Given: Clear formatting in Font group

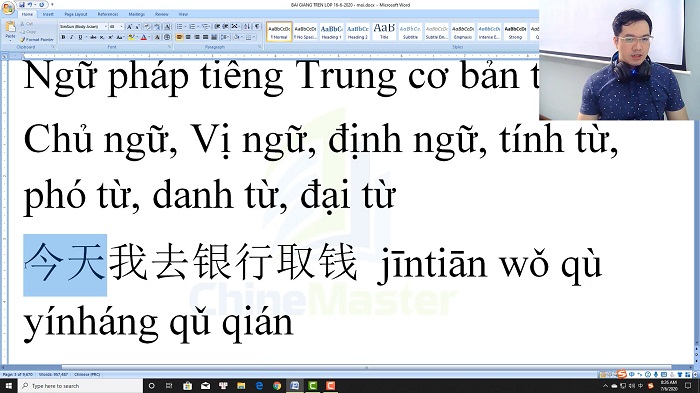Looking at the screenshot, I should point(147,27).
